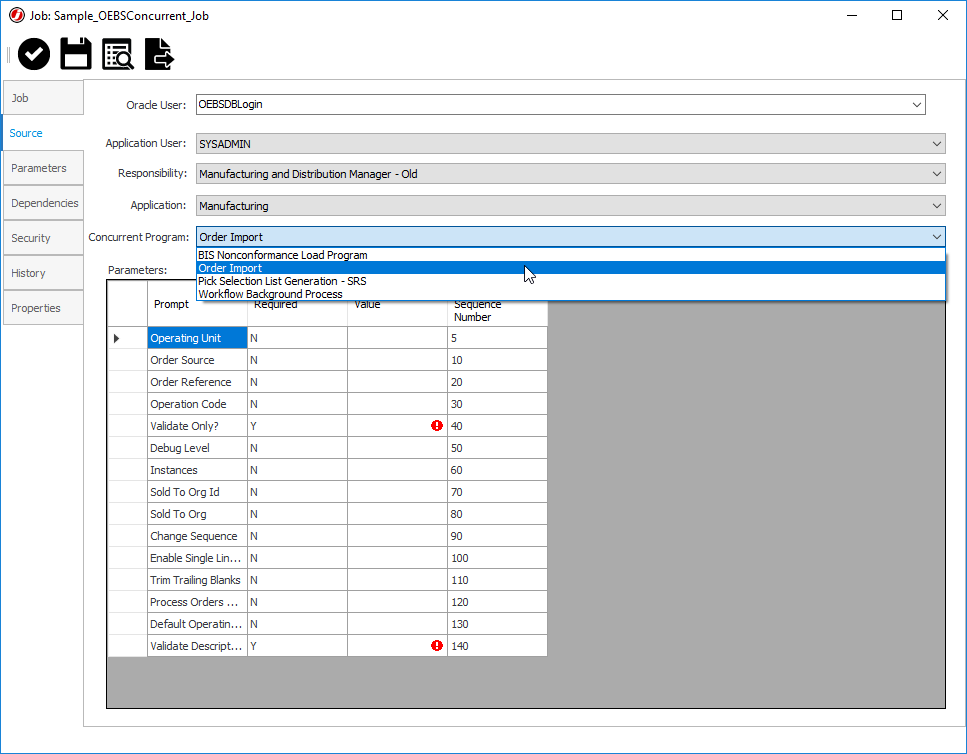Open the Application dropdown arrow

pos(937,206)
